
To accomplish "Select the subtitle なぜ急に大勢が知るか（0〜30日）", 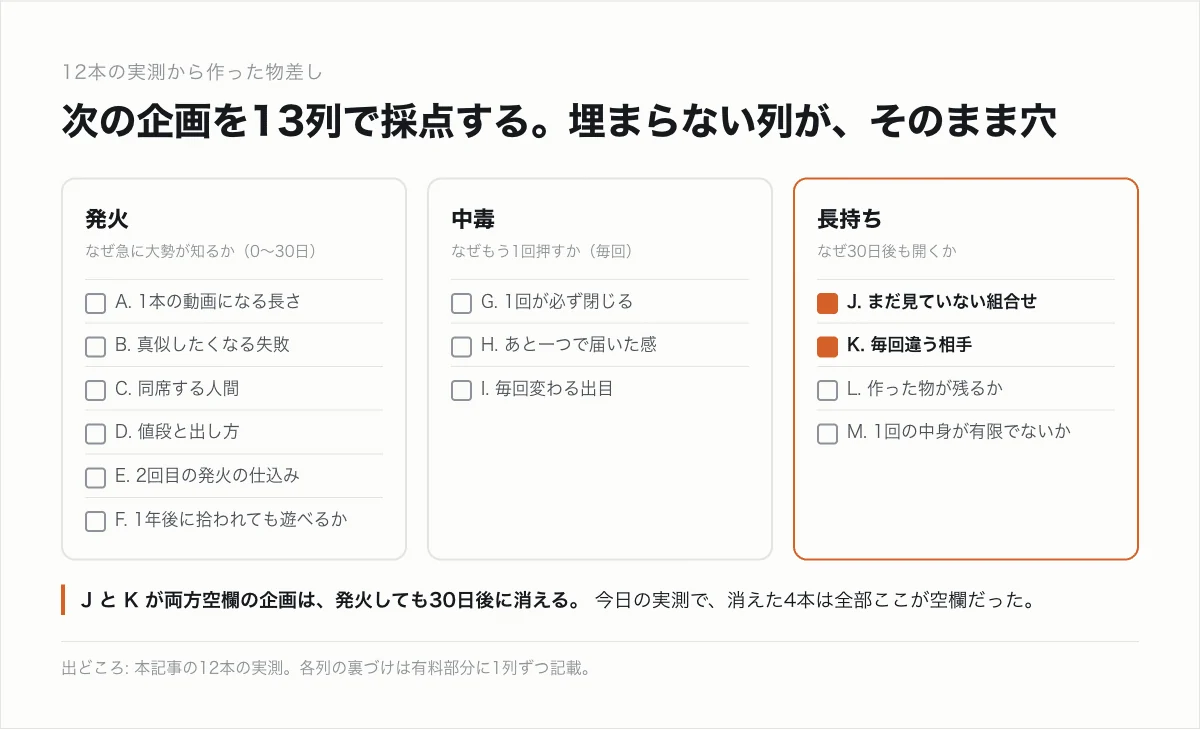I will (x=201, y=251).
